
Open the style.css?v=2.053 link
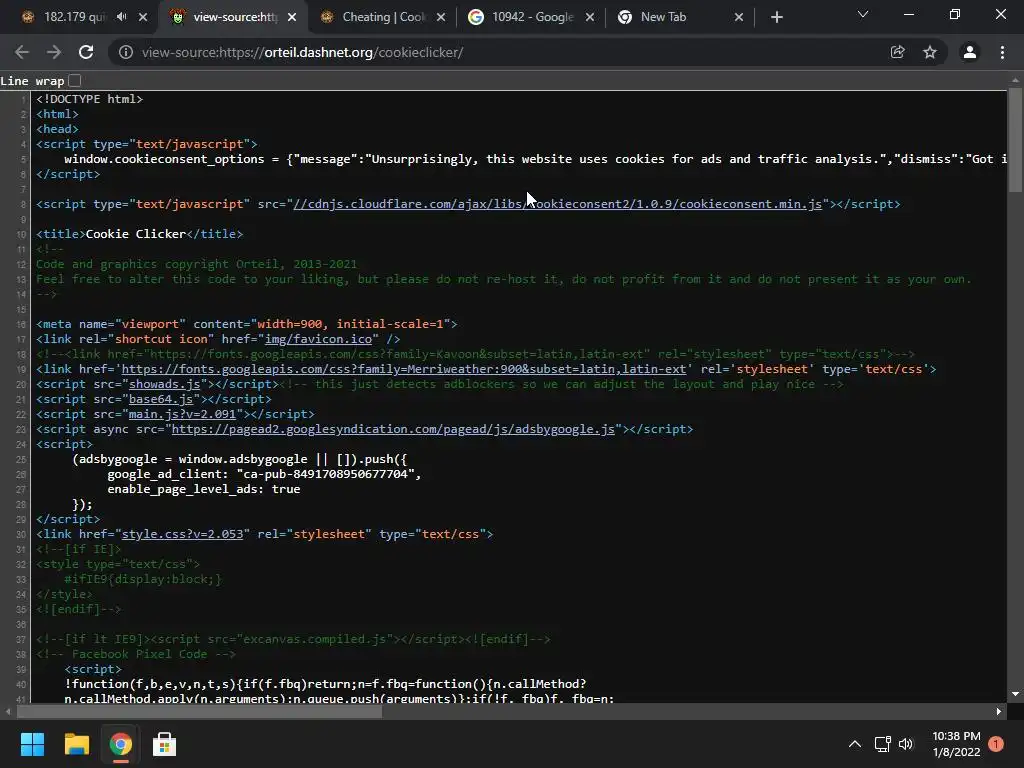point(182,534)
